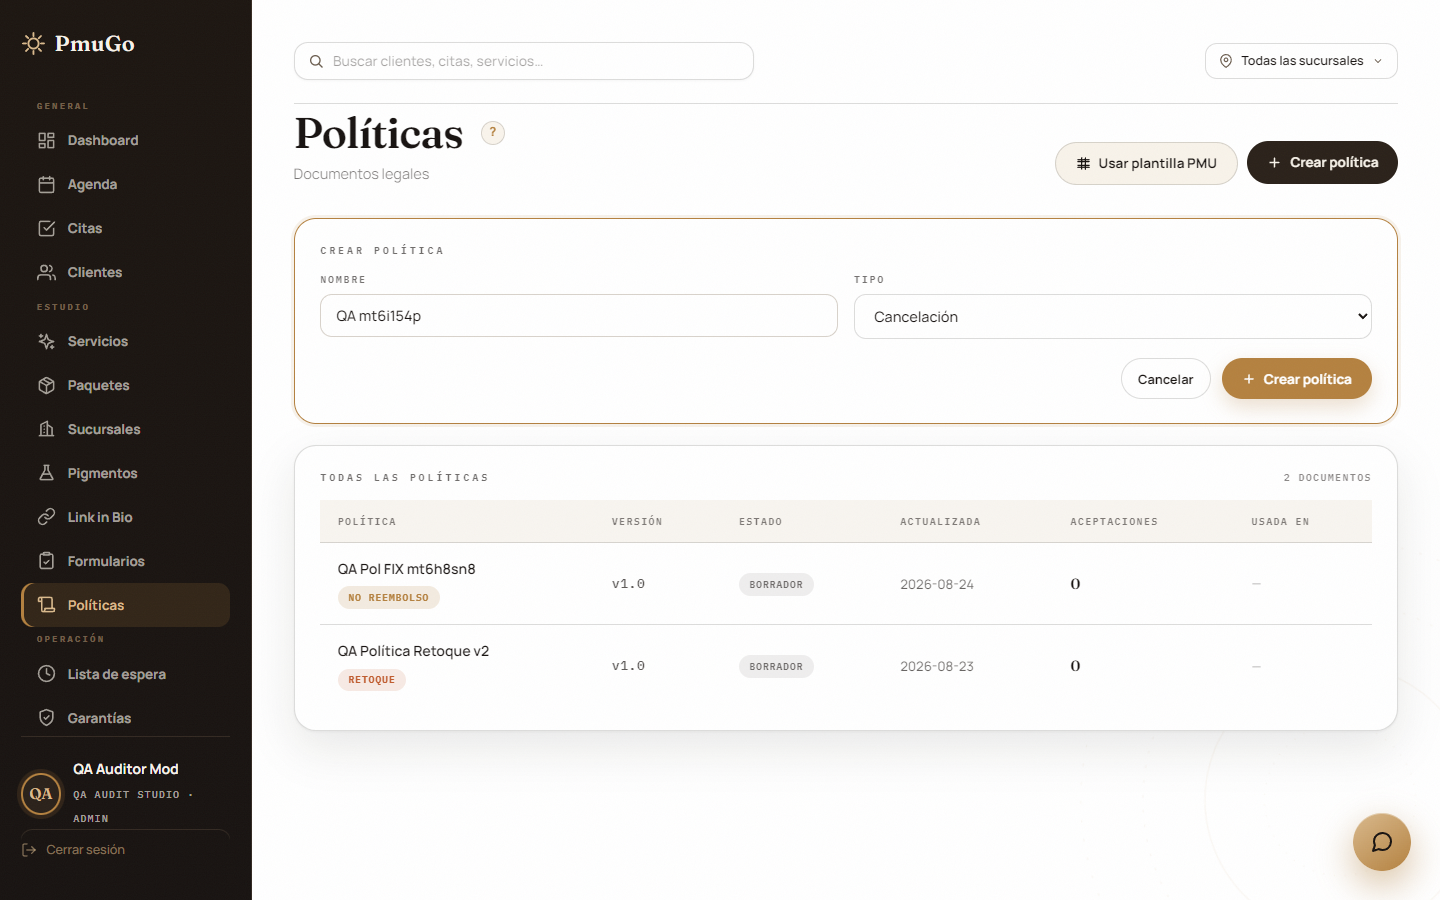
Task: Click the Actualizada column header
Action: (x=940, y=522)
